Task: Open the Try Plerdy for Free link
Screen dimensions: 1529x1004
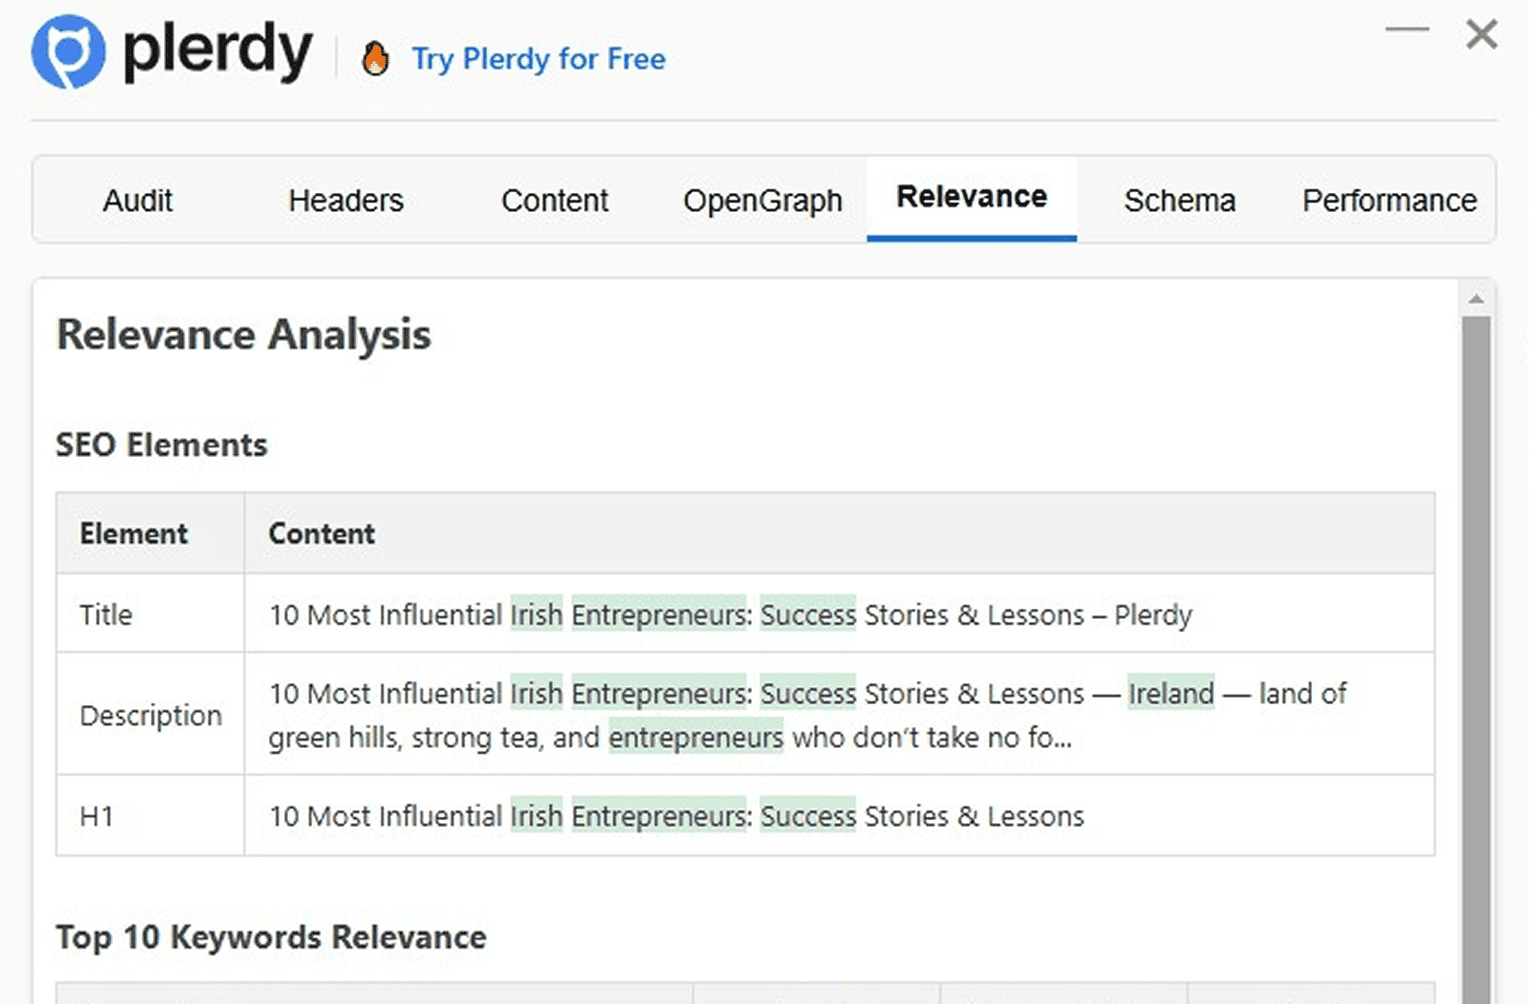Action: (x=538, y=59)
